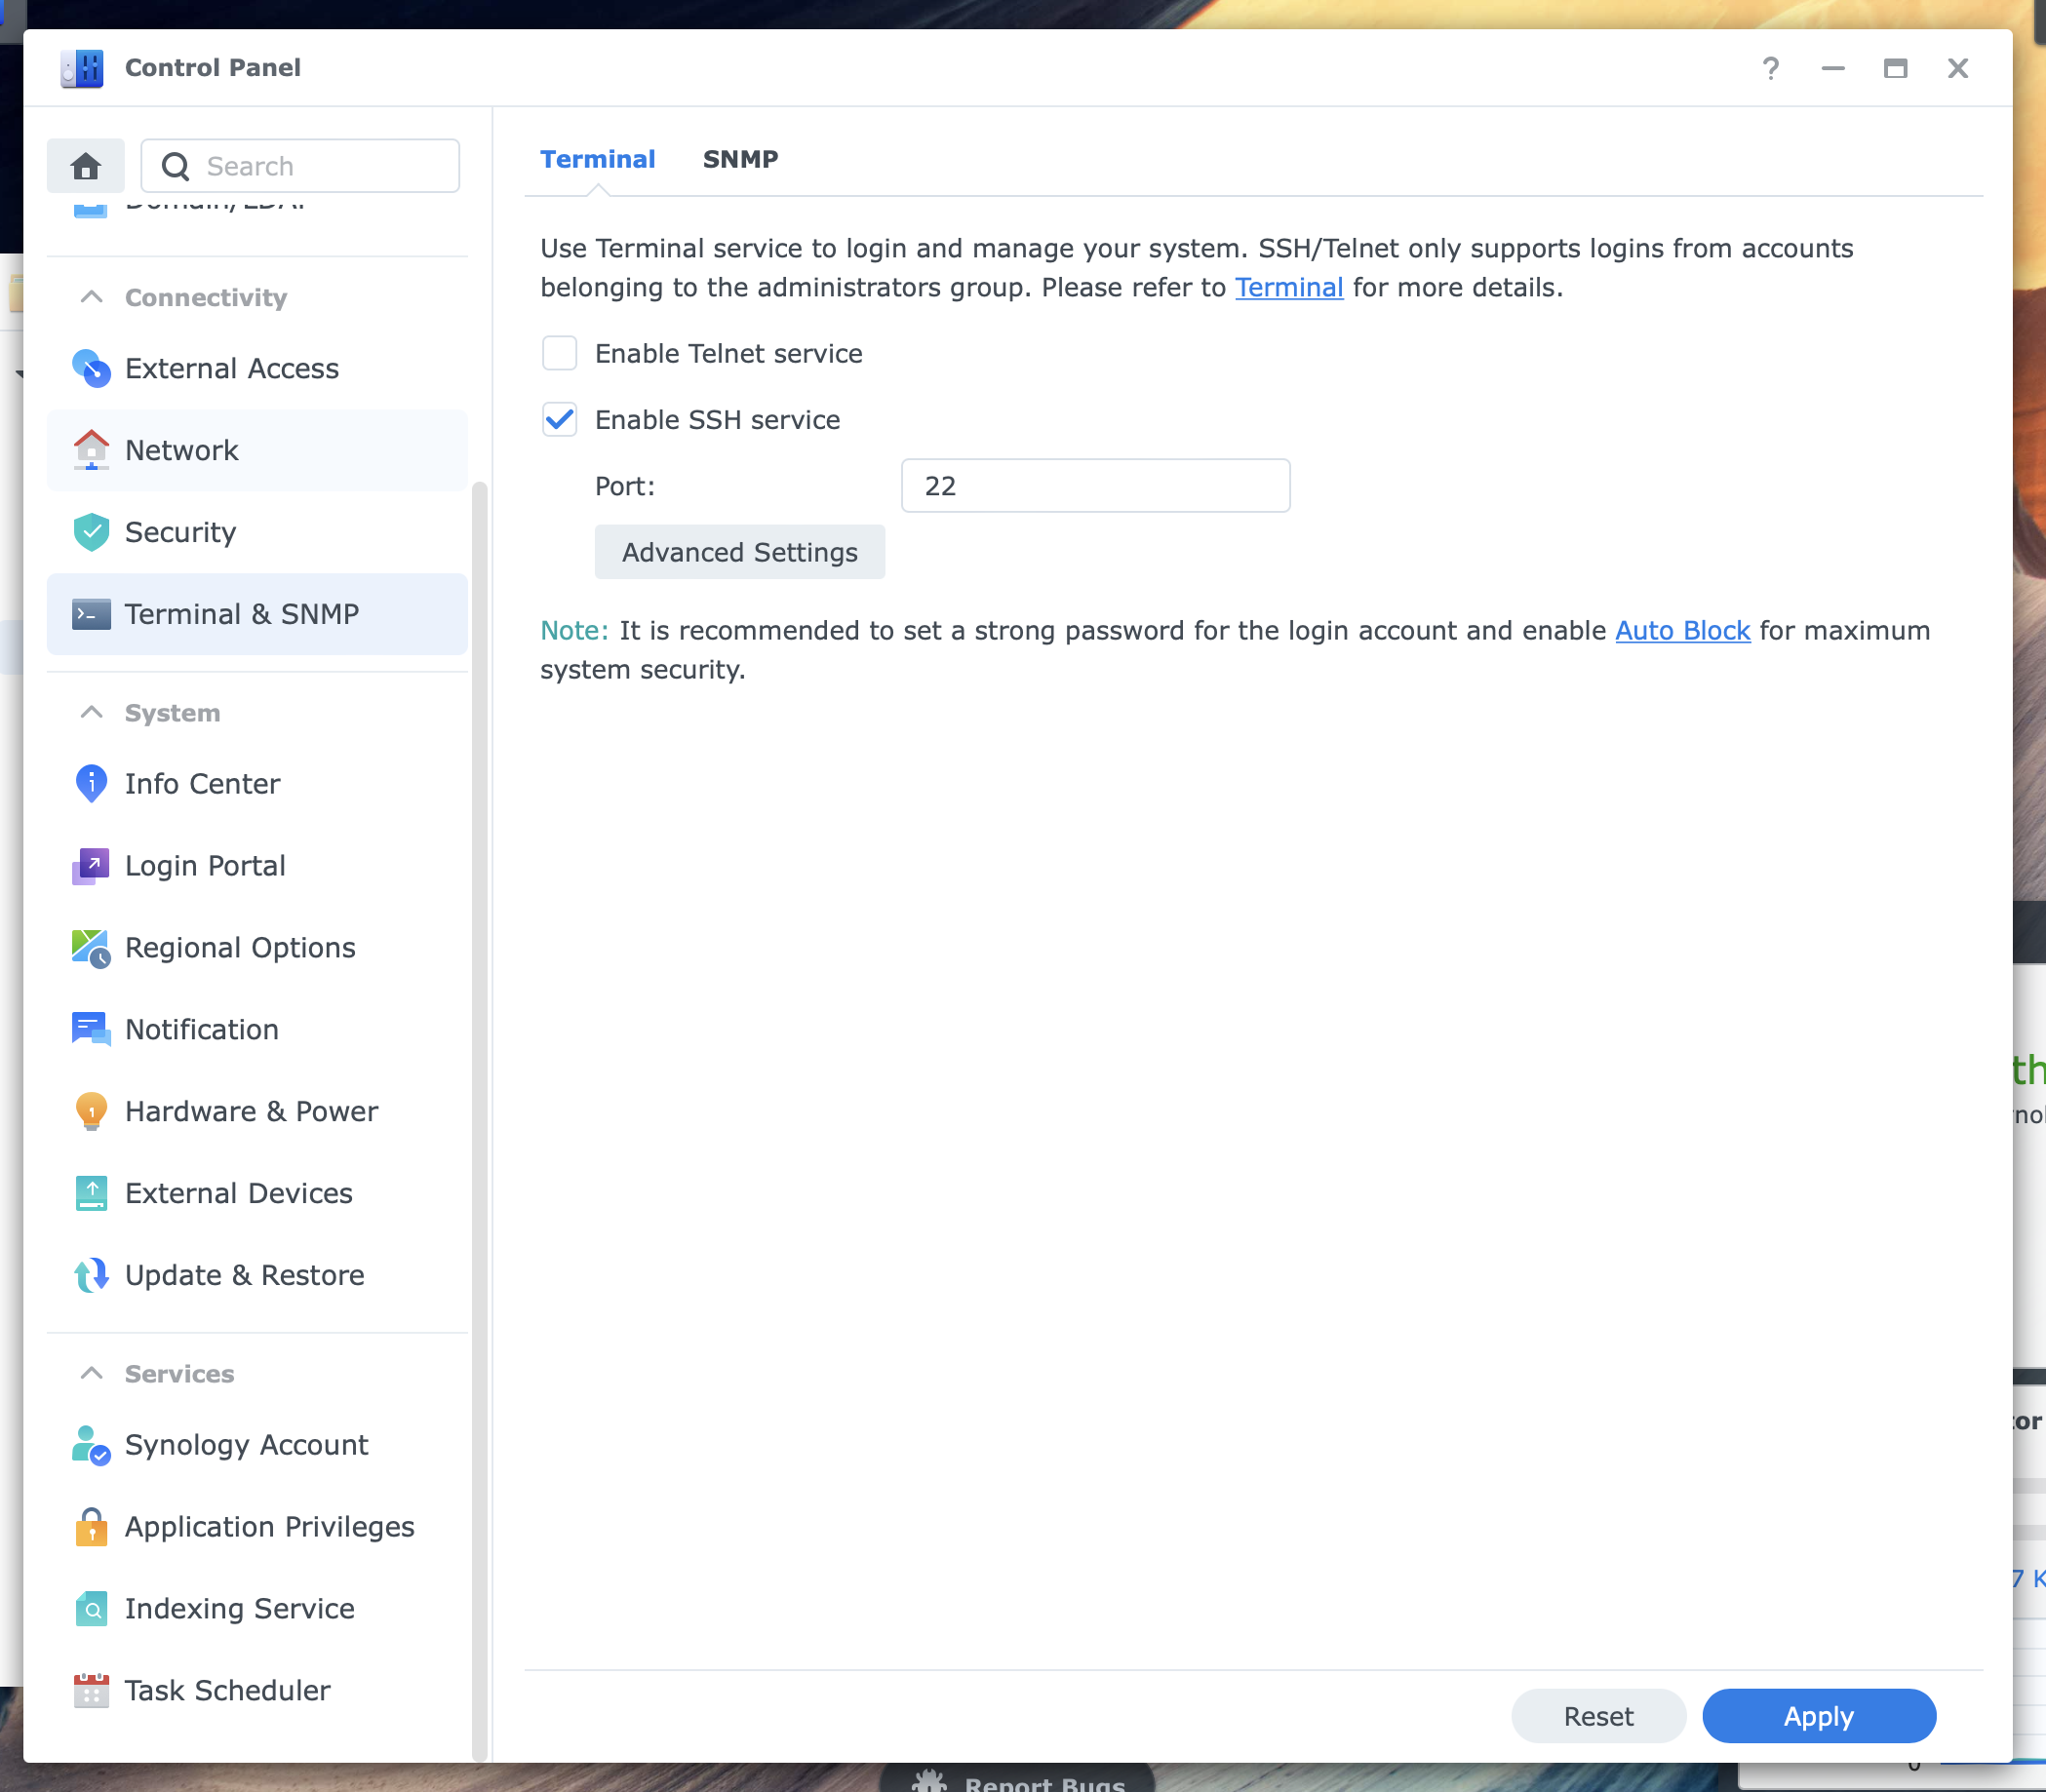Screen dimensions: 2046x1792
Task: Open the Update & Restore page
Action: [x=257, y=1276]
